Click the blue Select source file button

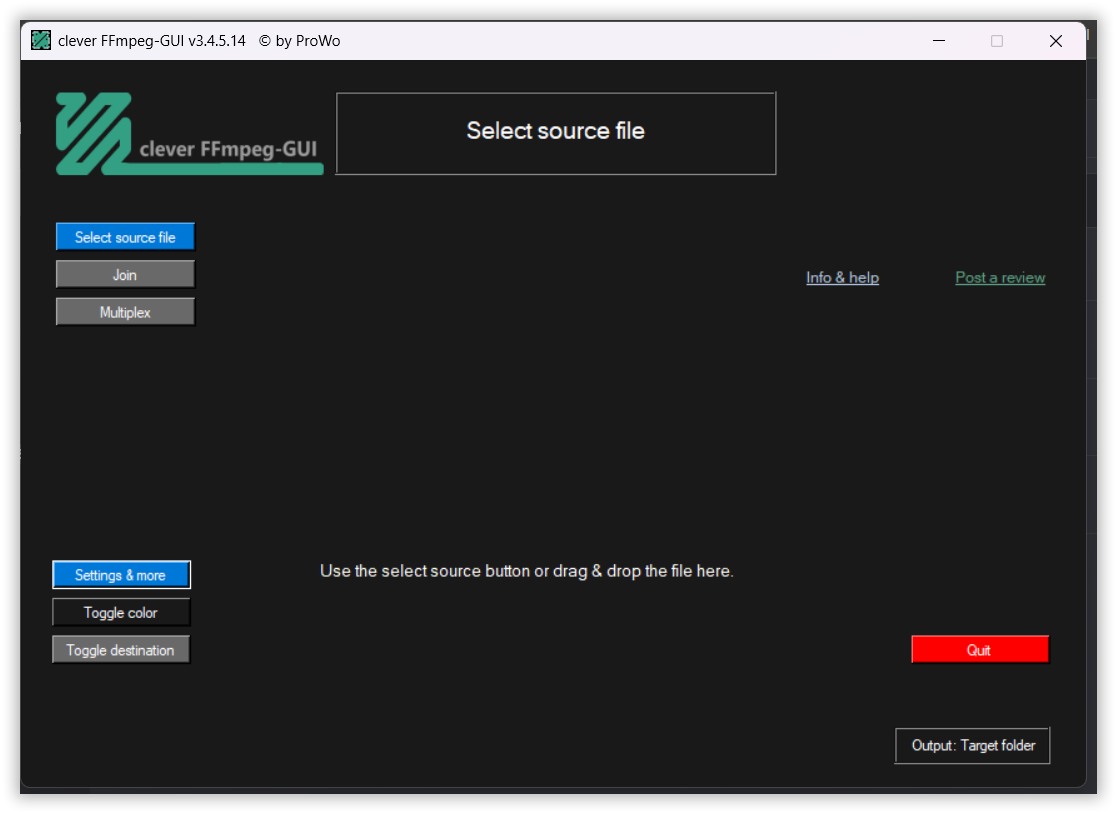point(125,237)
